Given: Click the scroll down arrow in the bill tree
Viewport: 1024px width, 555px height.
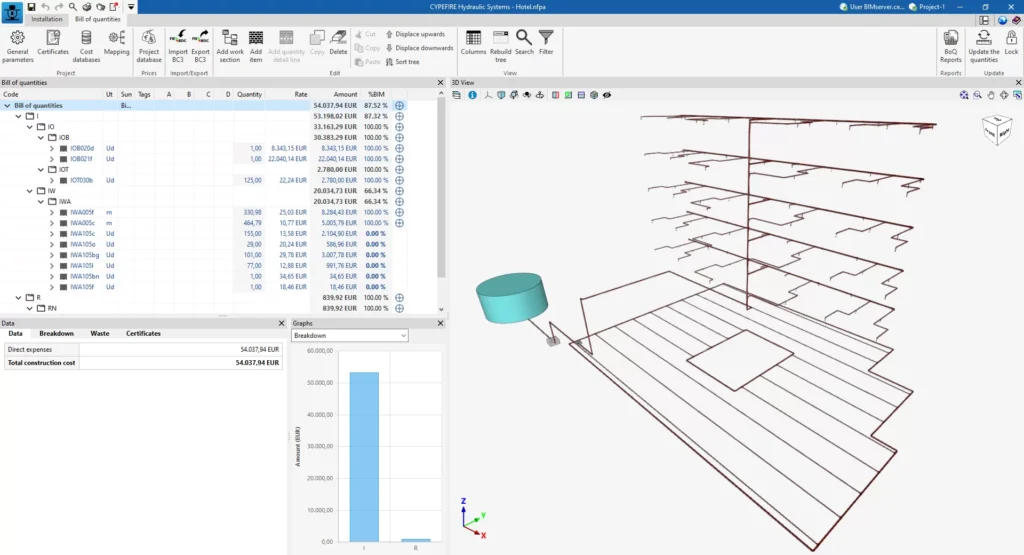Looking at the screenshot, I should [x=441, y=309].
